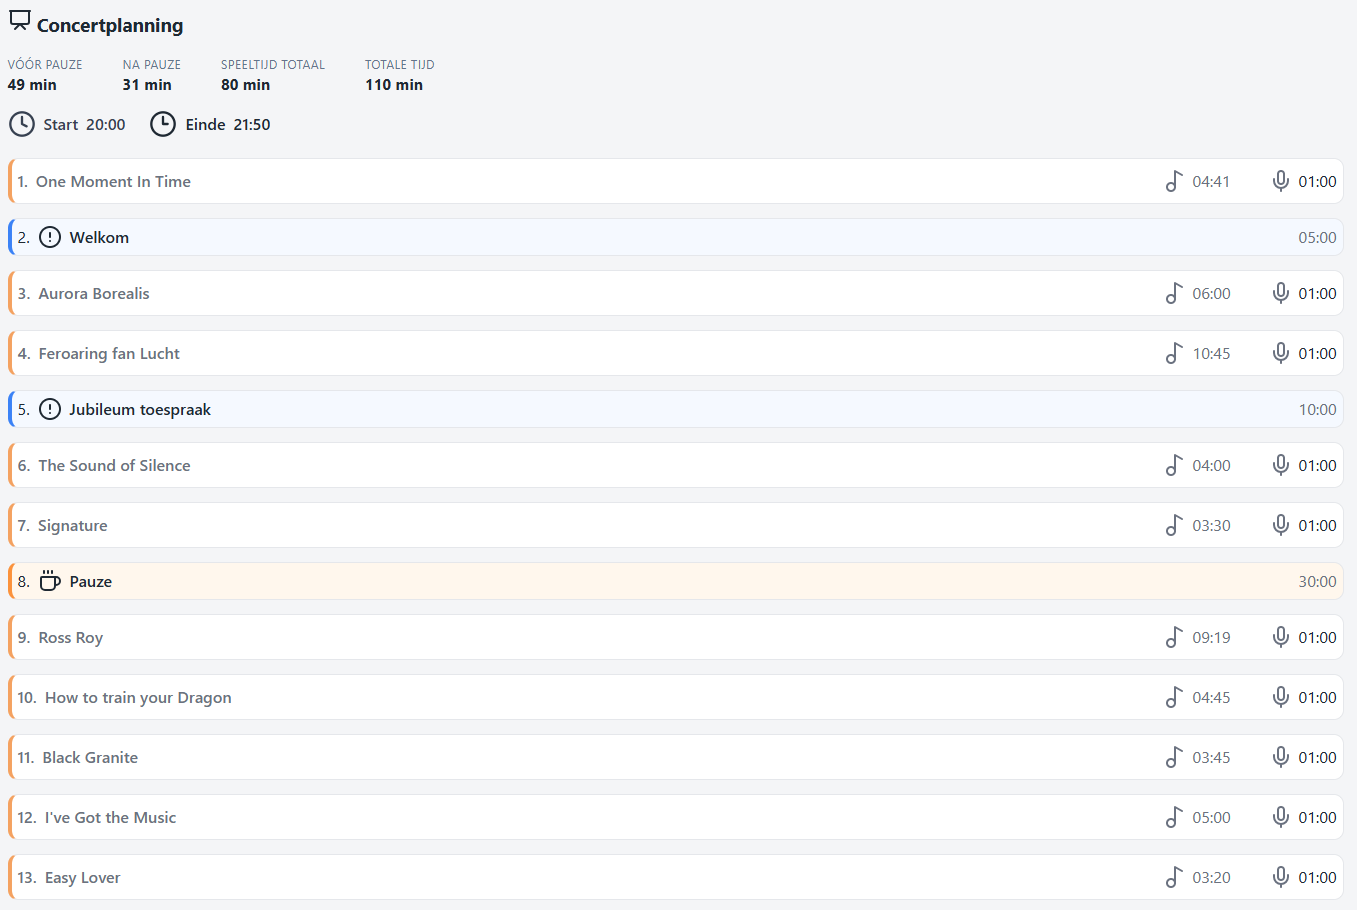Select the Feroaring fan Lucht title
The width and height of the screenshot is (1357, 910).
(x=109, y=353)
